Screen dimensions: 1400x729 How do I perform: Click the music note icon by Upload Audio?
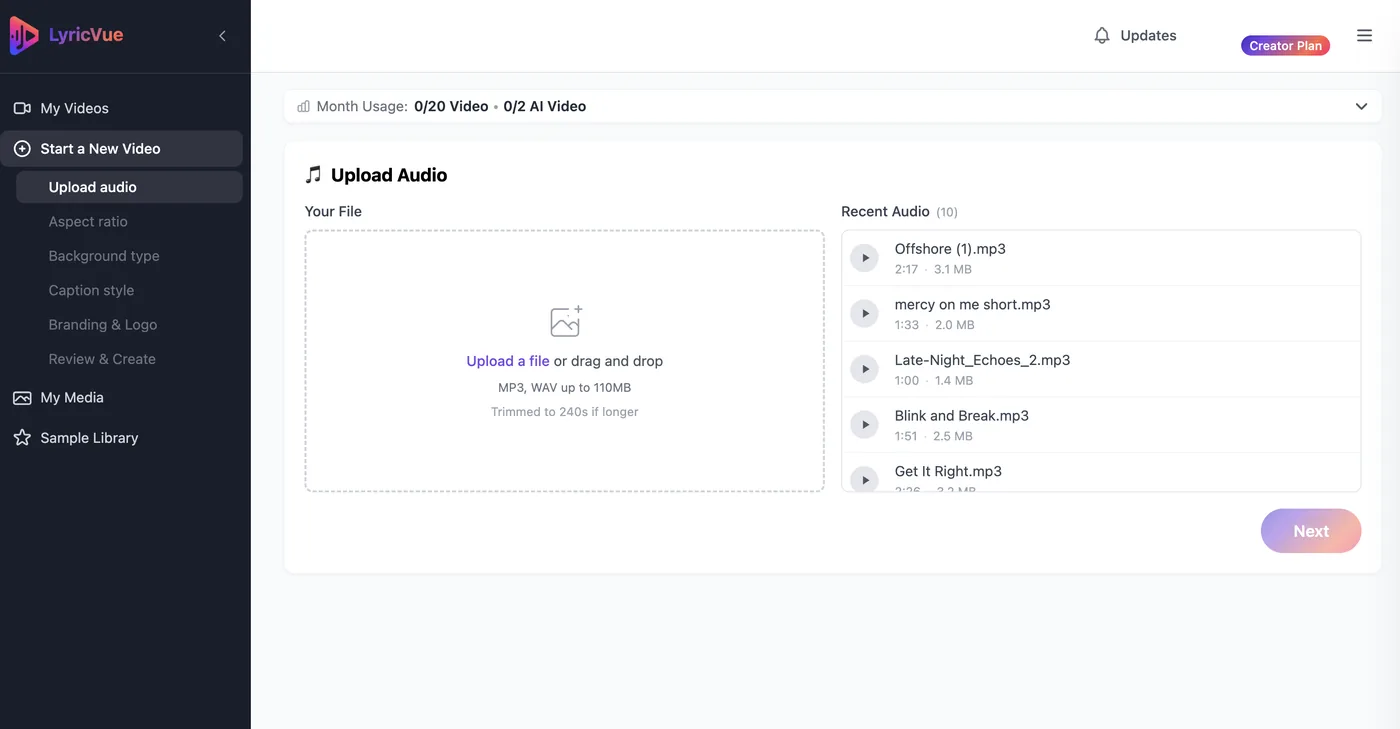[x=314, y=175]
